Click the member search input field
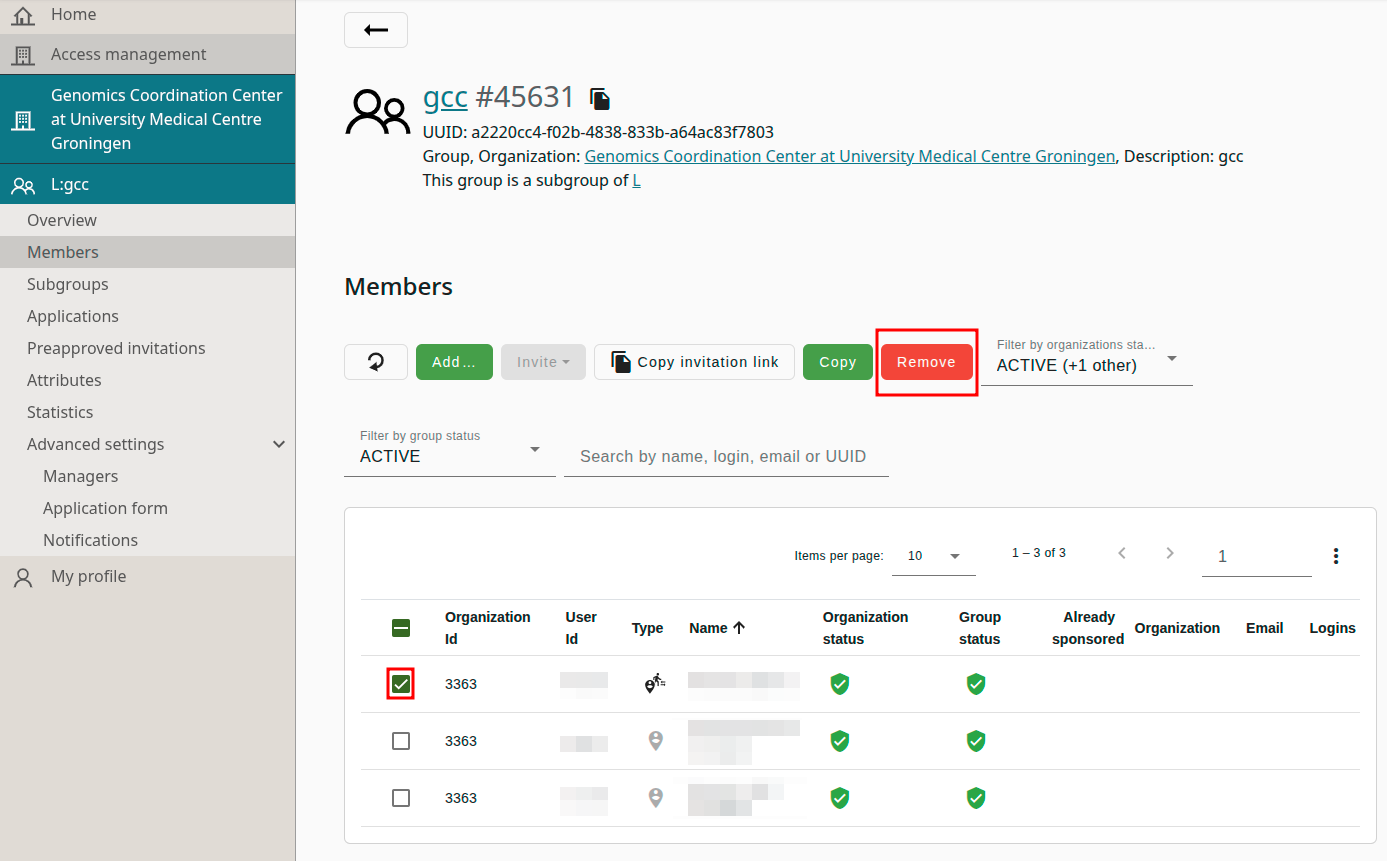Viewport: 1387px width, 861px height. click(x=725, y=456)
